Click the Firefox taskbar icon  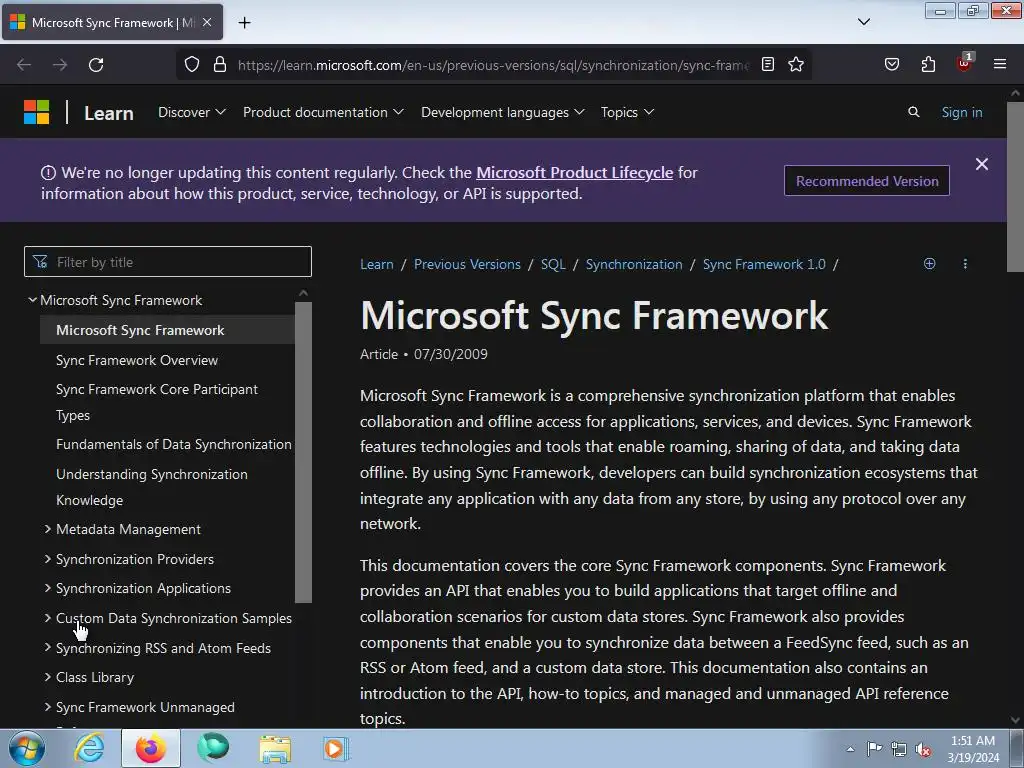pyautogui.click(x=150, y=748)
